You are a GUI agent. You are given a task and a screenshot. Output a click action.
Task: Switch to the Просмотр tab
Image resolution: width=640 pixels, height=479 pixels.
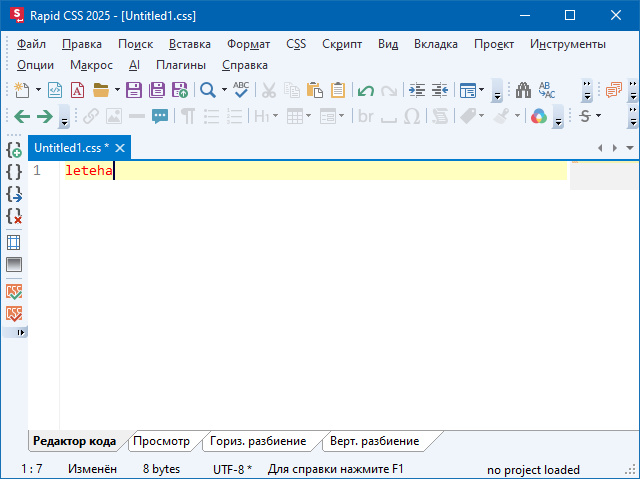[161, 441]
